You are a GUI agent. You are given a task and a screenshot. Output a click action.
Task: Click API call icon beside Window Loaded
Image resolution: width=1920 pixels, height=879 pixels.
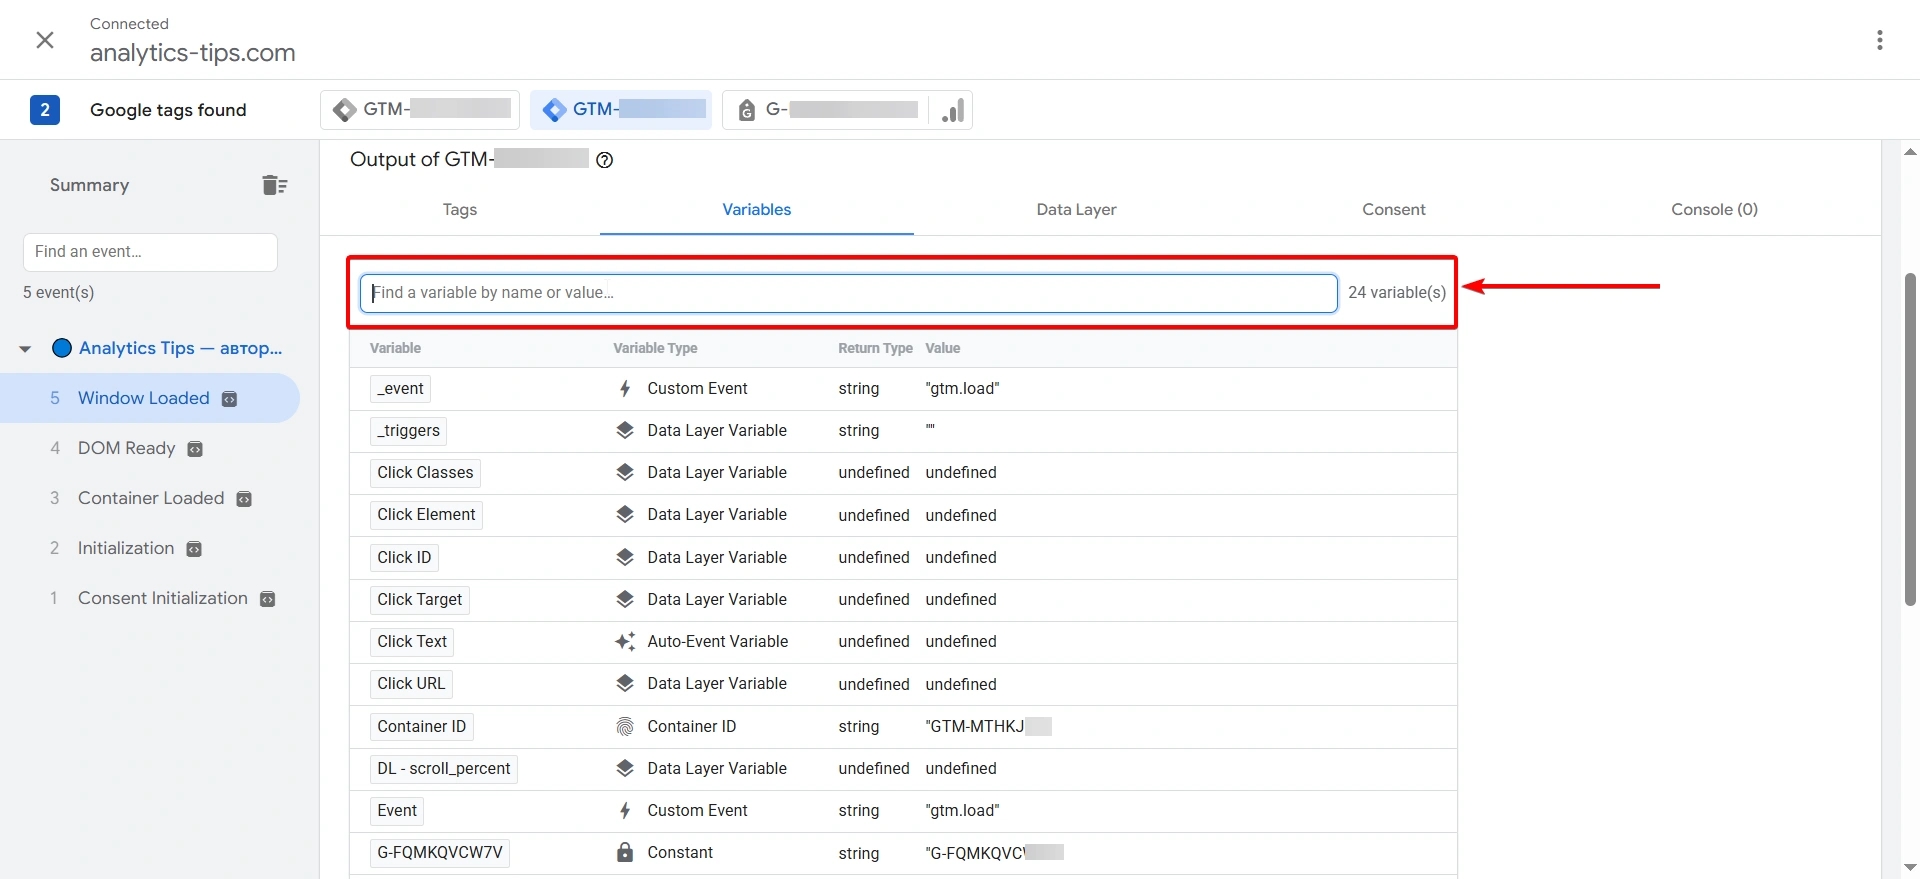(229, 399)
